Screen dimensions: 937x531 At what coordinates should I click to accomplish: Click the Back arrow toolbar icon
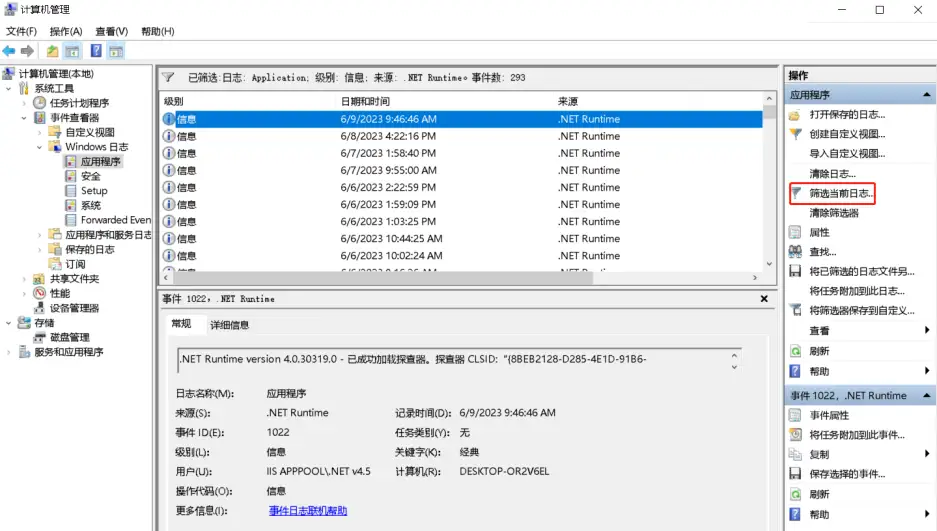pos(9,51)
